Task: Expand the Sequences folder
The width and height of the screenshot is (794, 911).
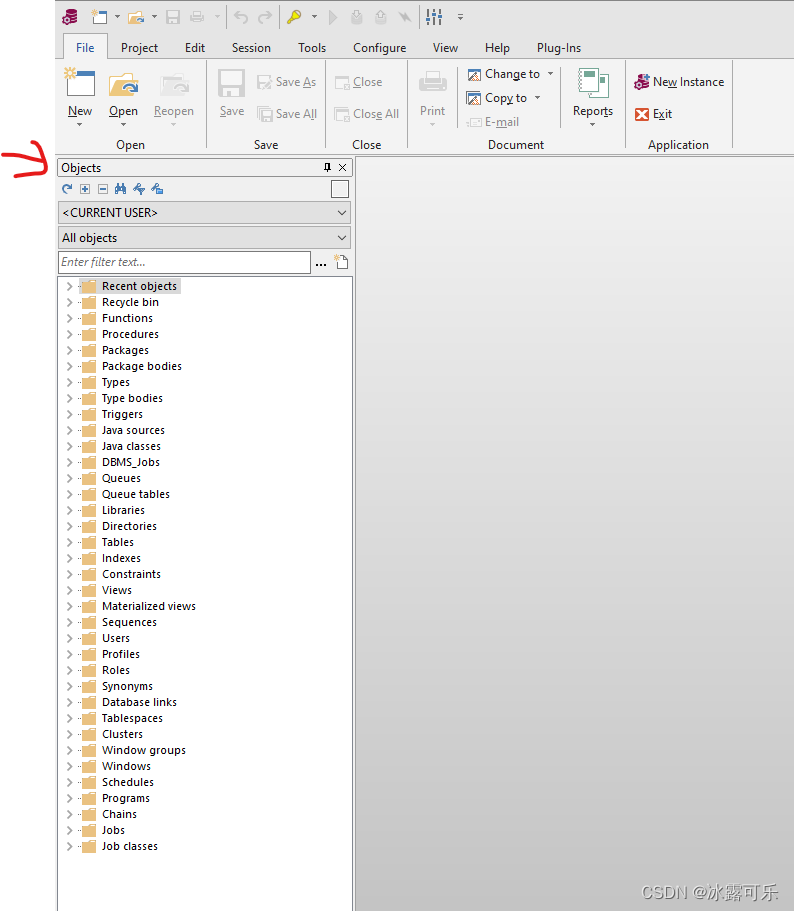Action: coord(69,622)
